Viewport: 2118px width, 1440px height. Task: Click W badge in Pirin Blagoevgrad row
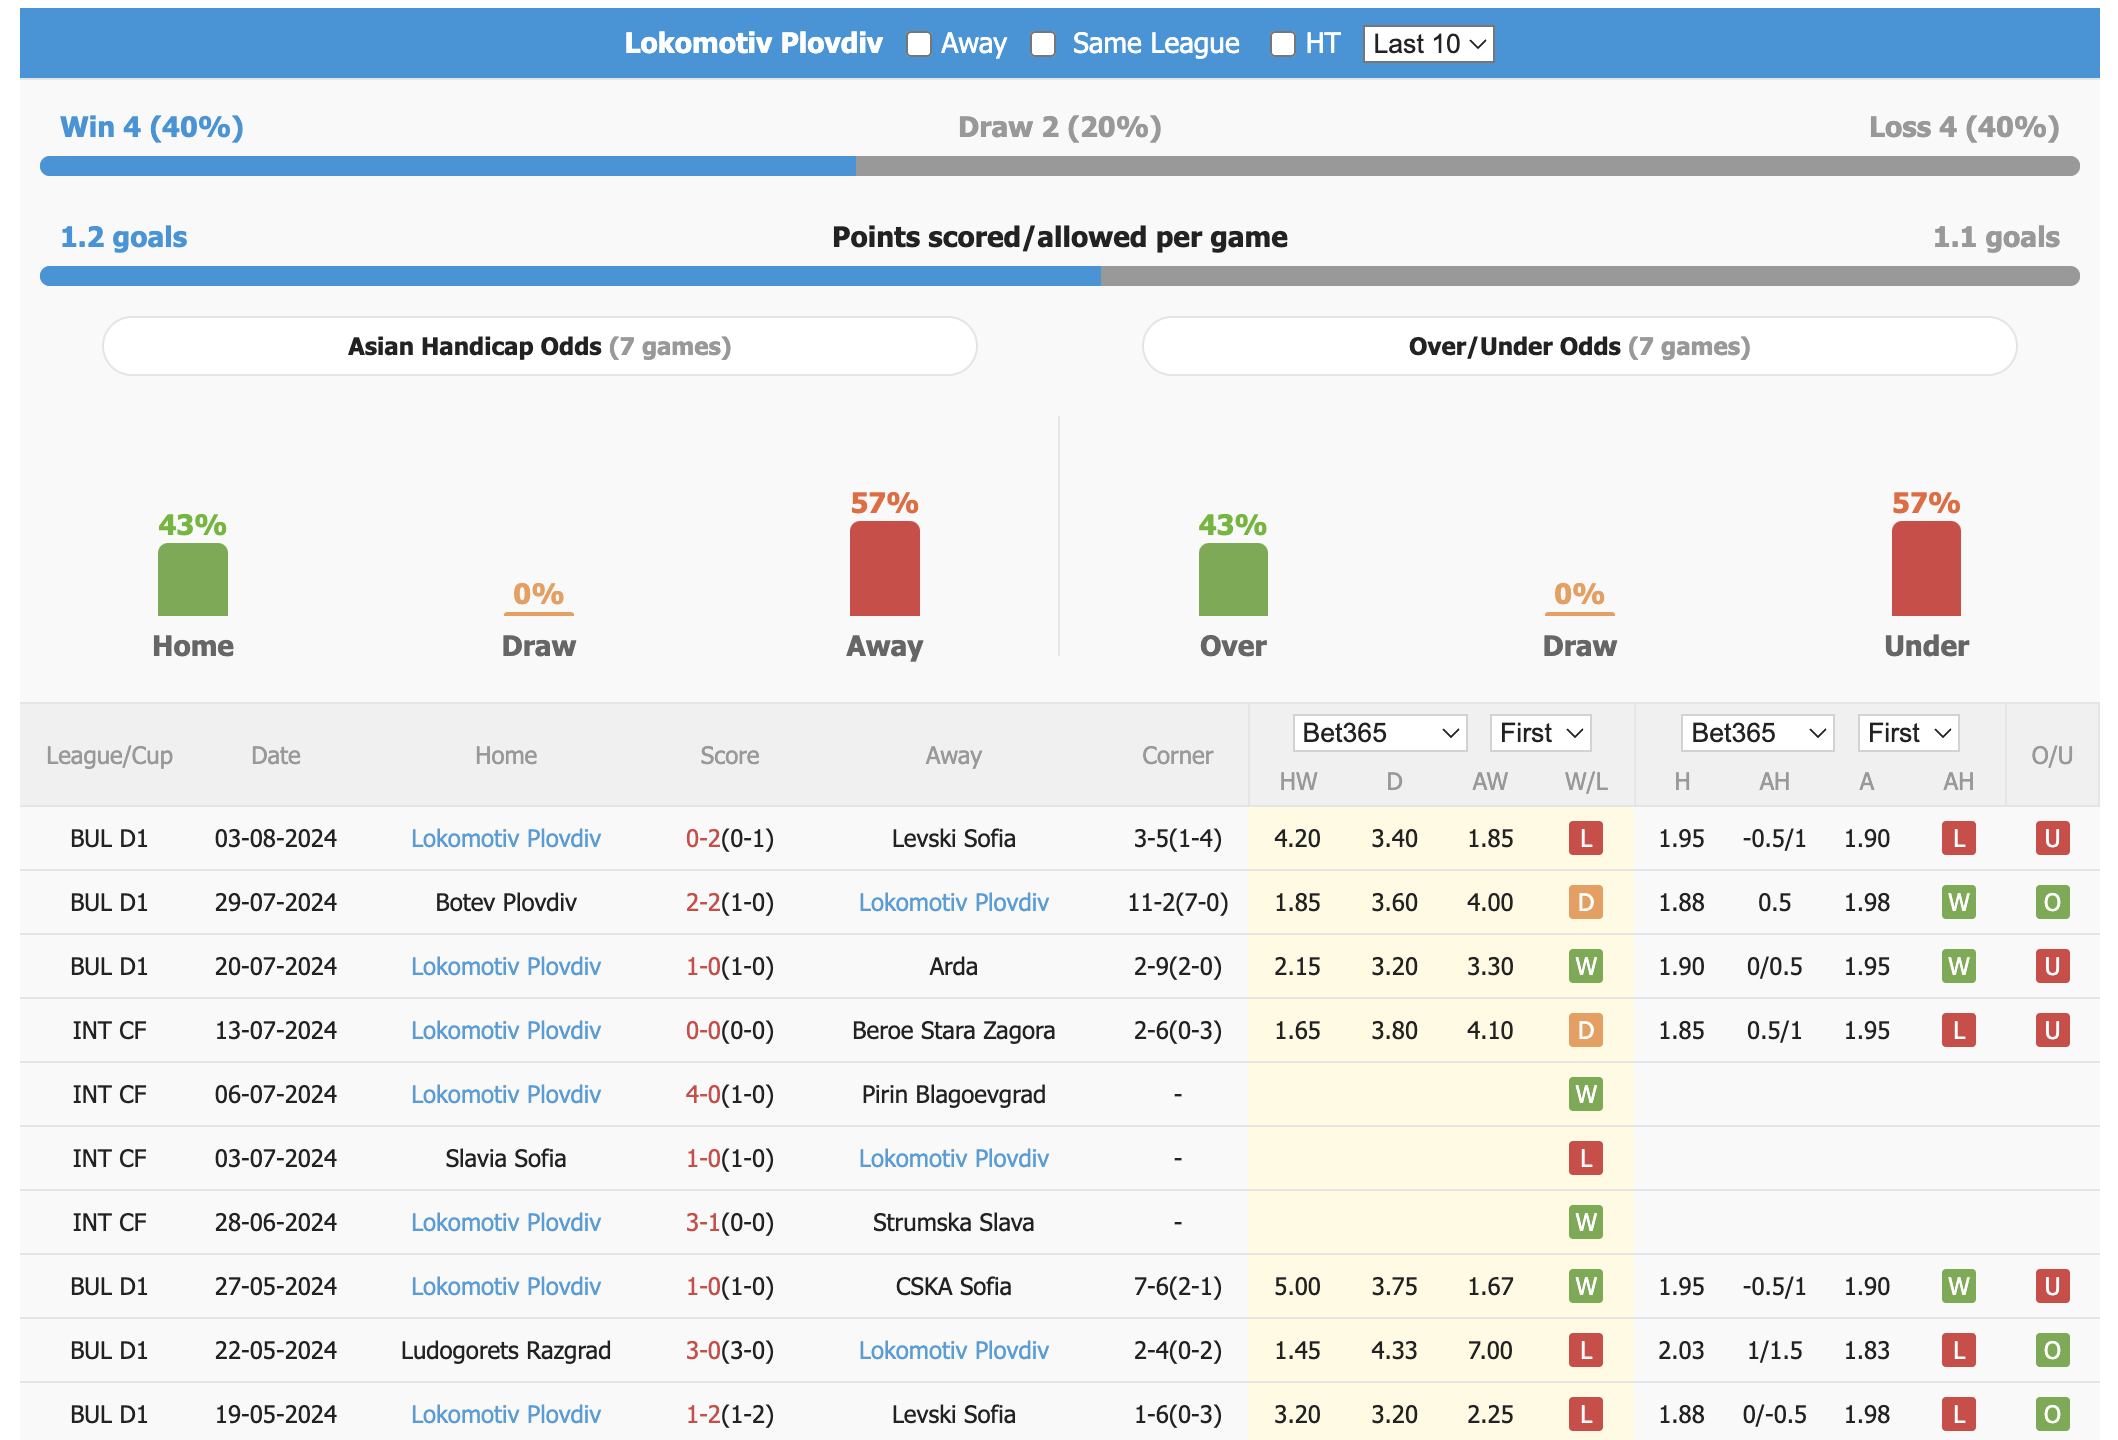click(1586, 1094)
